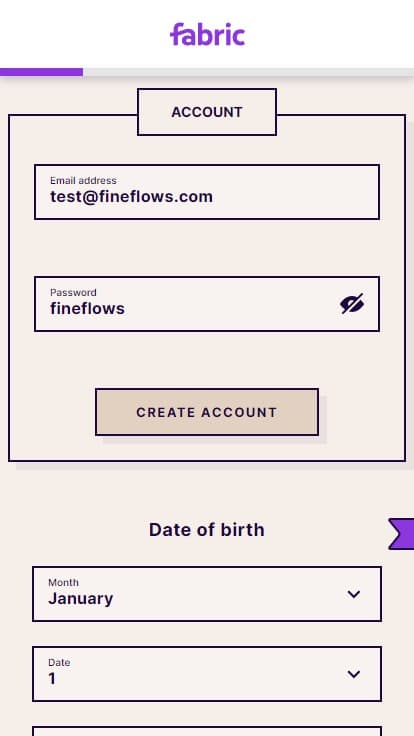Focus the Password input field
Viewport: 414px width, 736px height.
tap(207, 304)
